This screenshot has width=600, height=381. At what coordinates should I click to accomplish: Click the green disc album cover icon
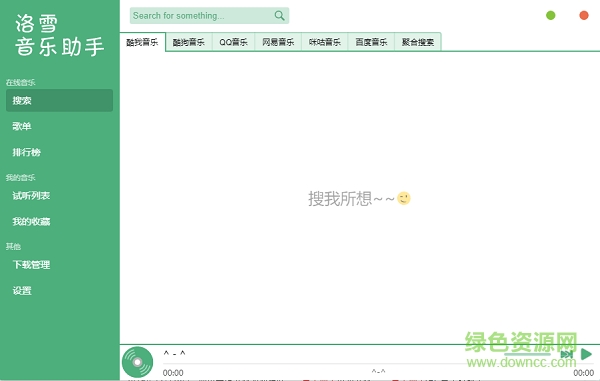(137, 362)
